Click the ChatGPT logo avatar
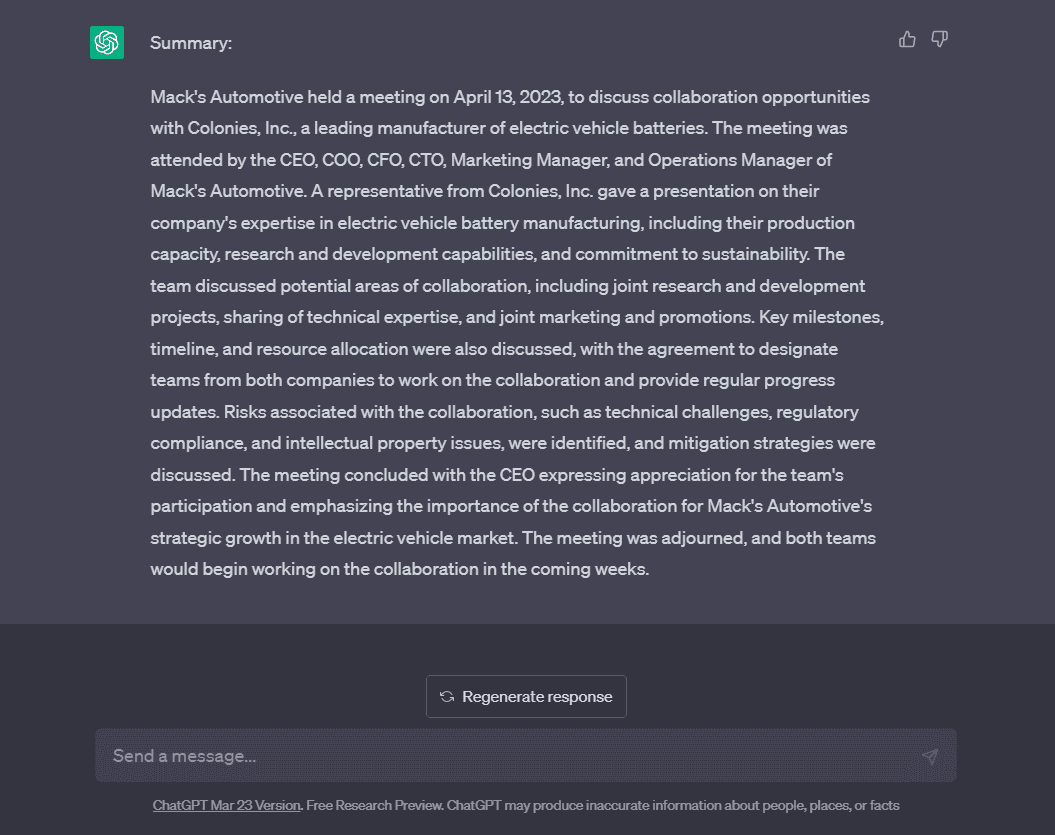This screenshot has height=835, width=1055. pyautogui.click(x=107, y=42)
